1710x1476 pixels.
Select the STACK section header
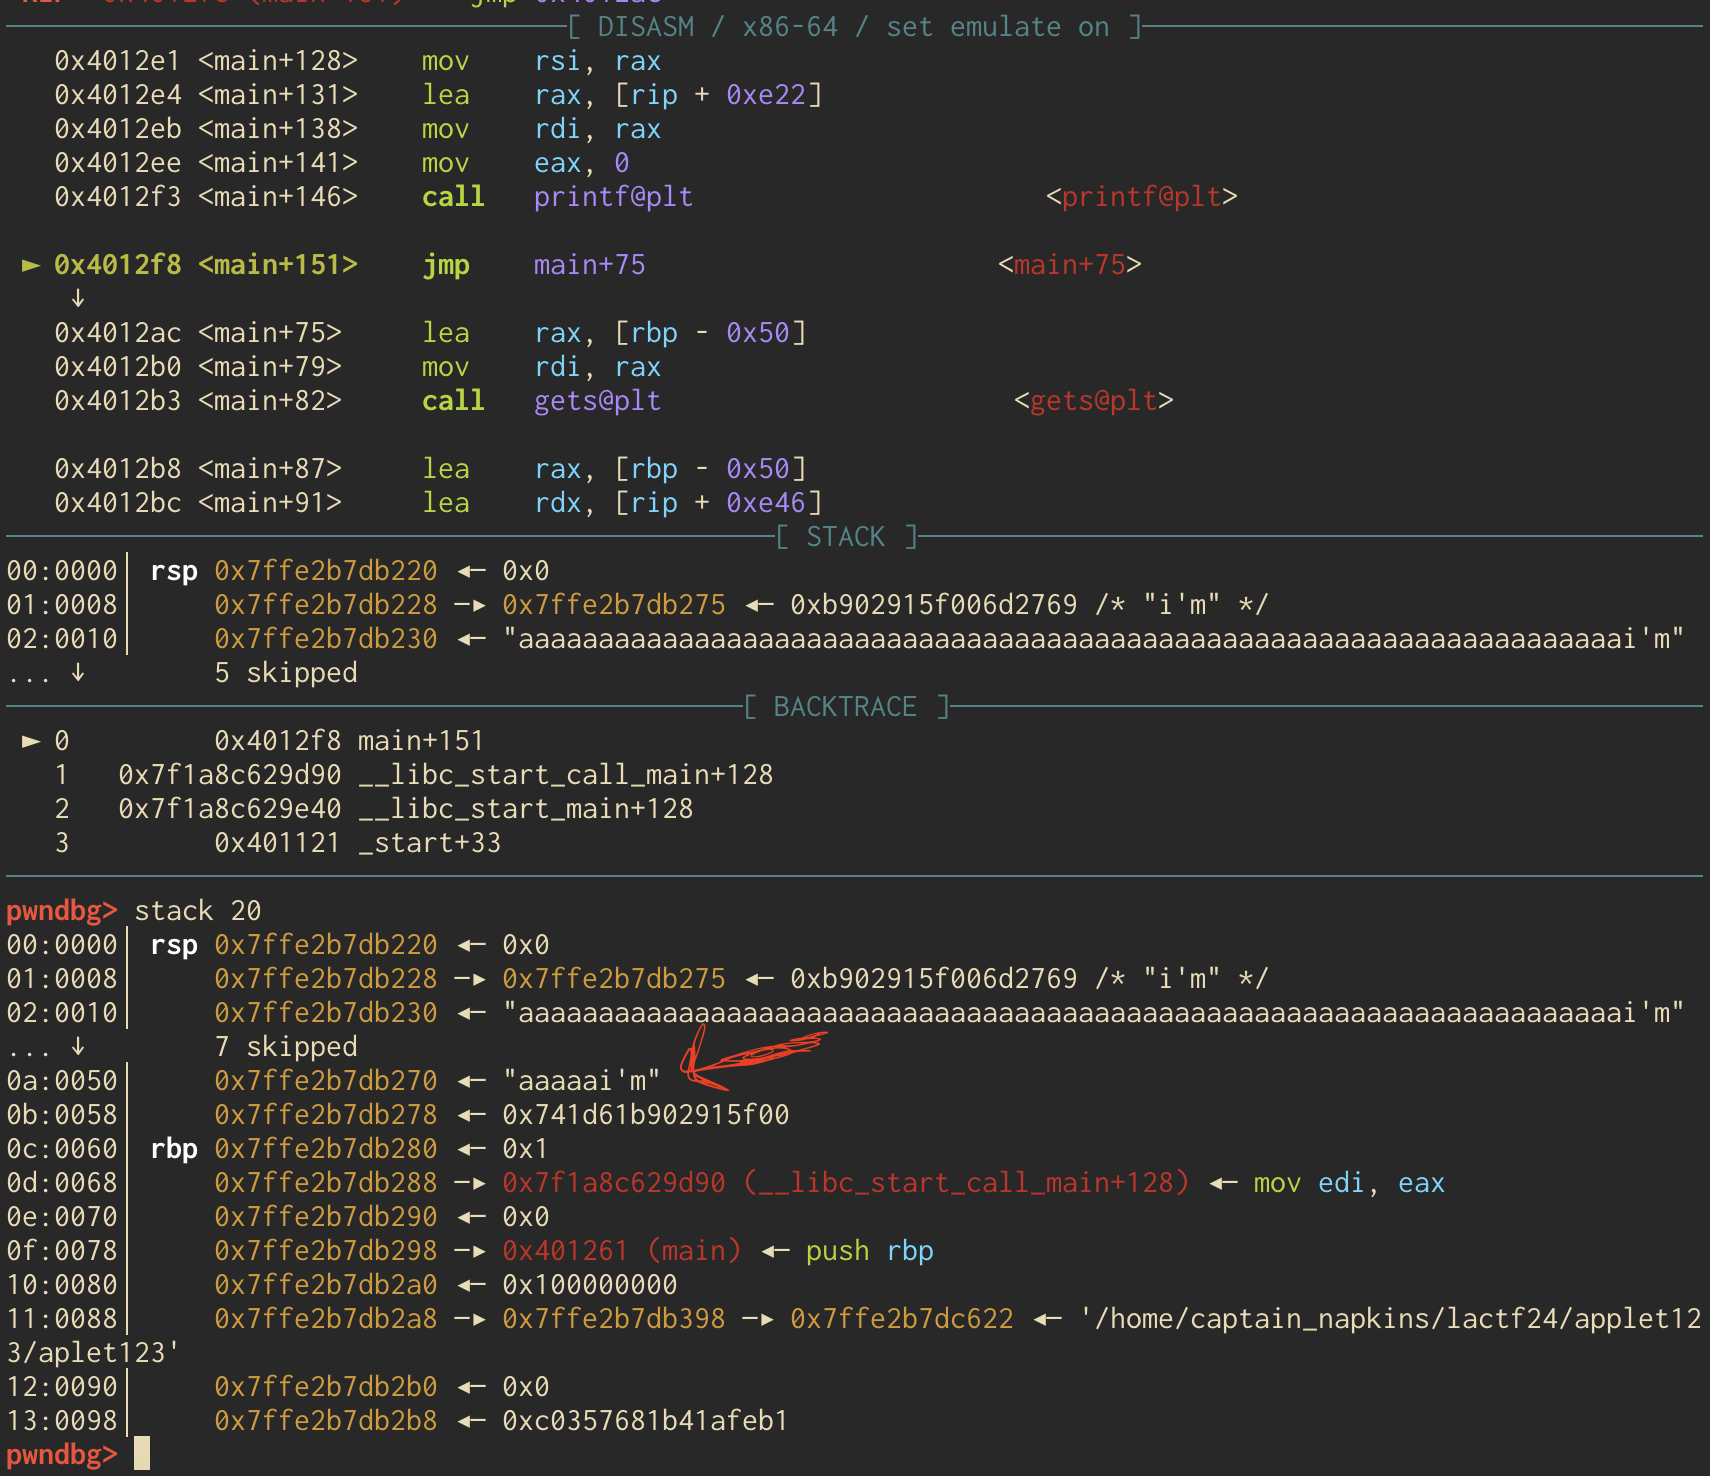click(846, 537)
